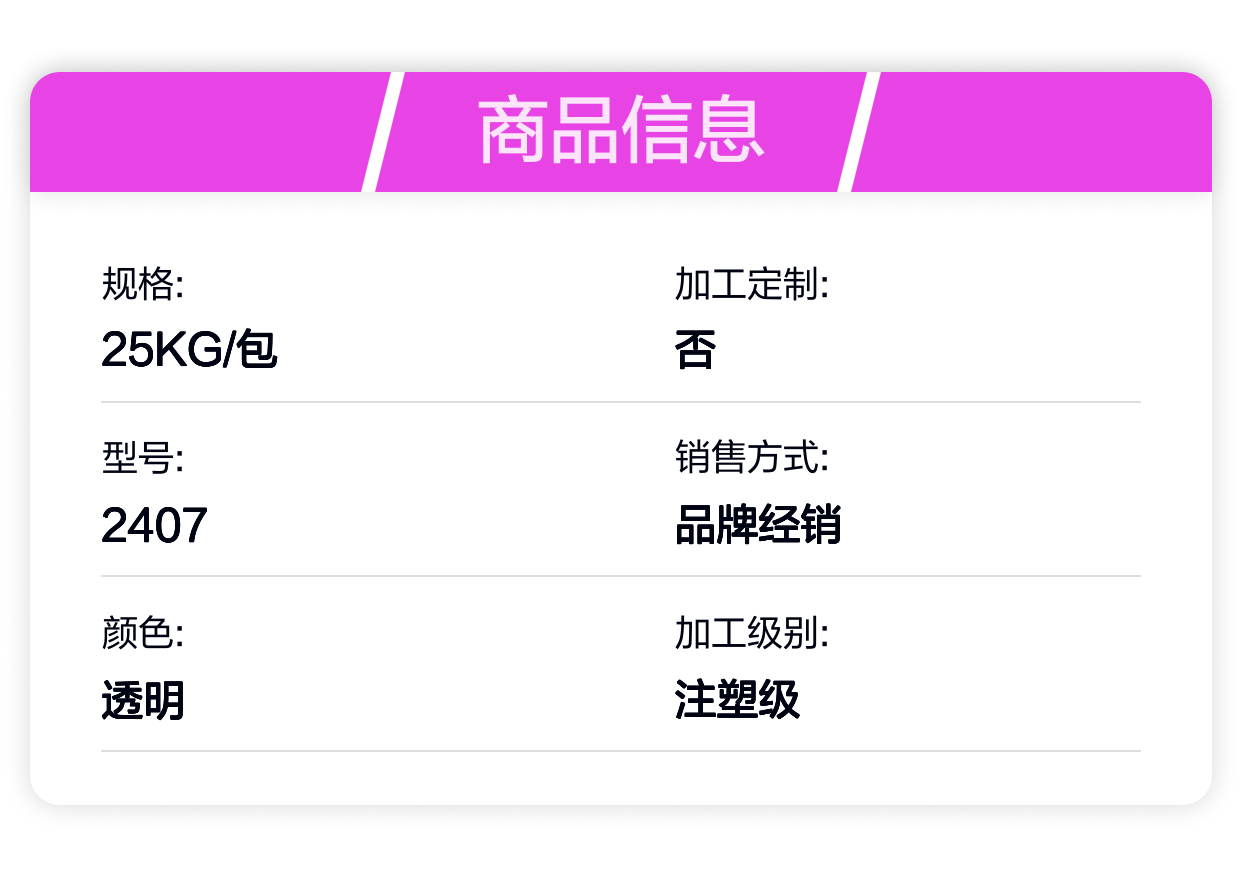Select the 型号 label

[143, 459]
